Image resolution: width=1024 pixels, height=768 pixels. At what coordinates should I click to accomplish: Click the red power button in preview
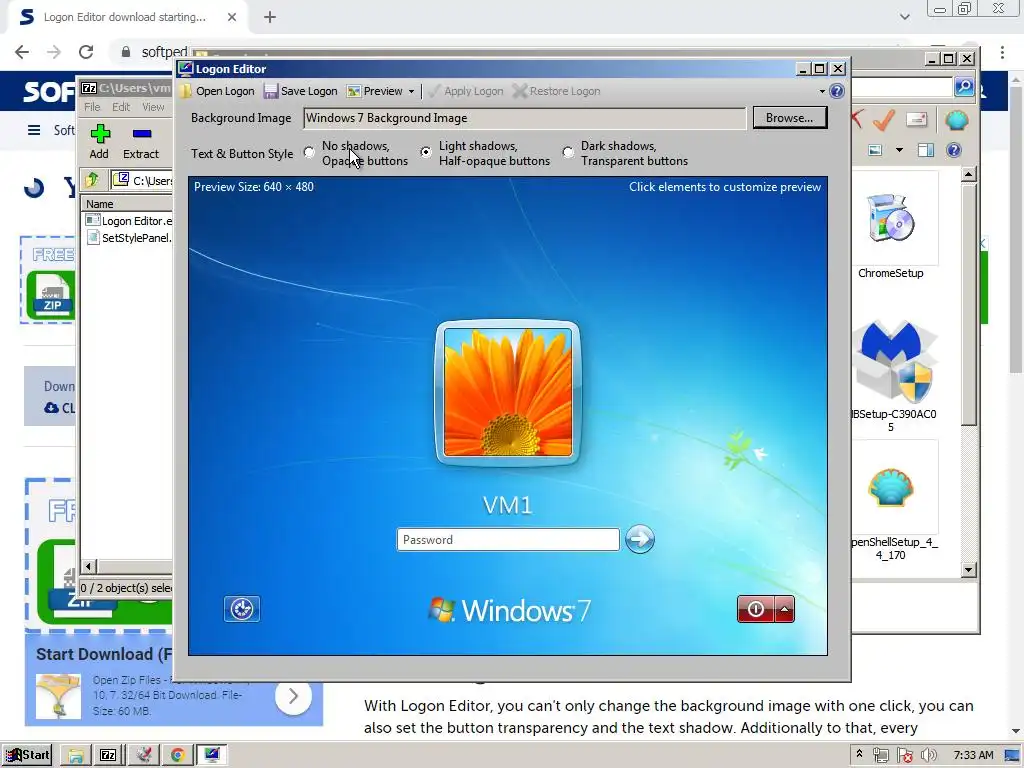(756, 609)
